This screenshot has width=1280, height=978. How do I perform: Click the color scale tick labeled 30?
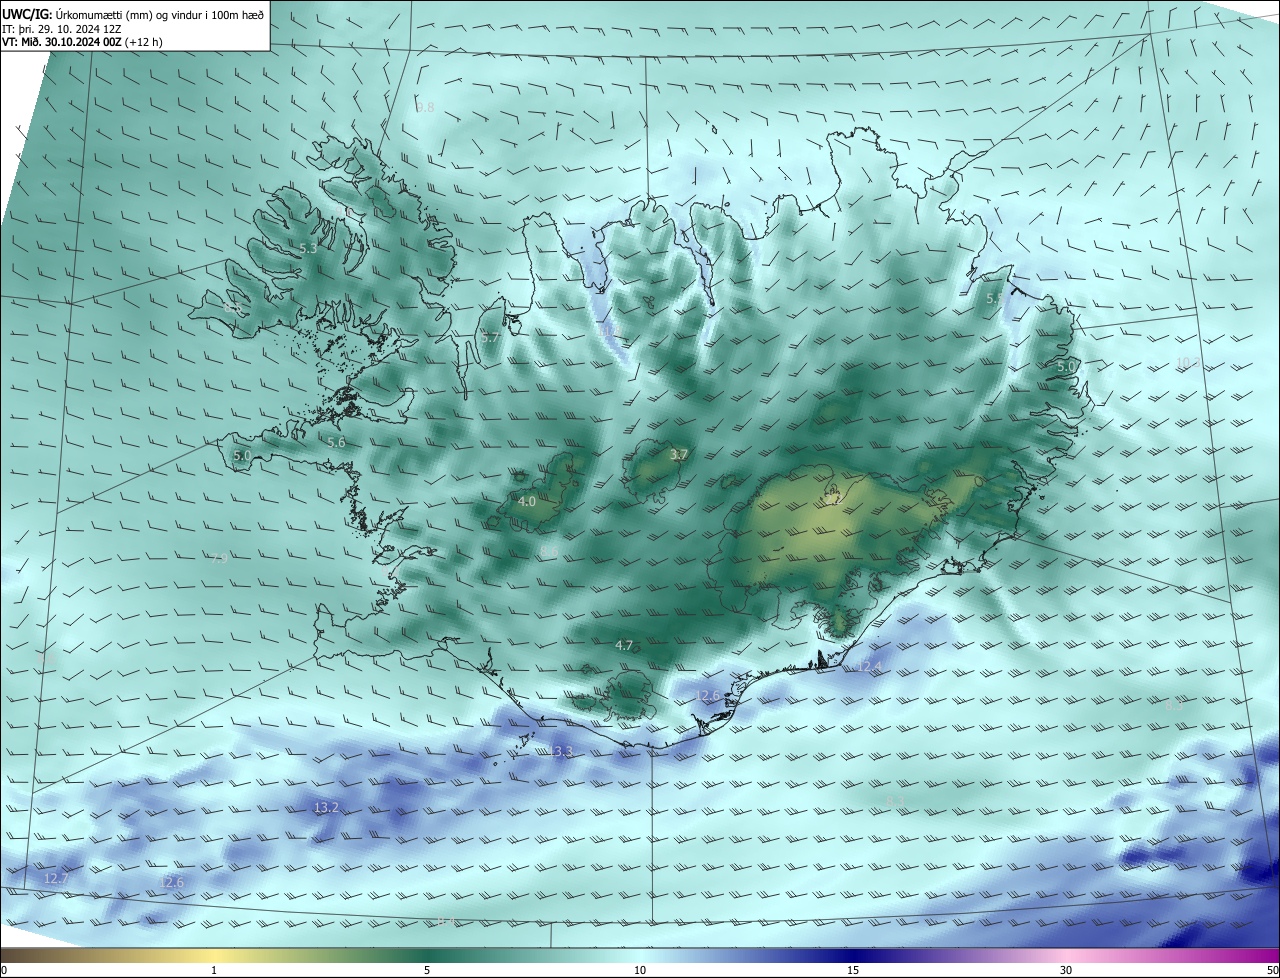(1066, 970)
